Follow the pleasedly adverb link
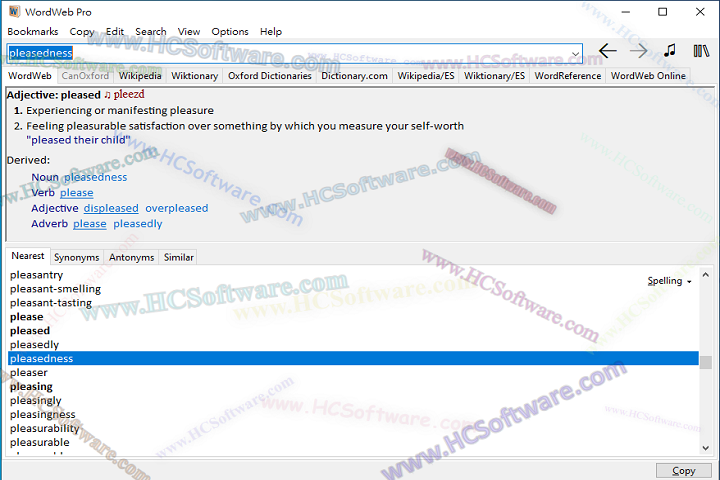 pos(138,224)
